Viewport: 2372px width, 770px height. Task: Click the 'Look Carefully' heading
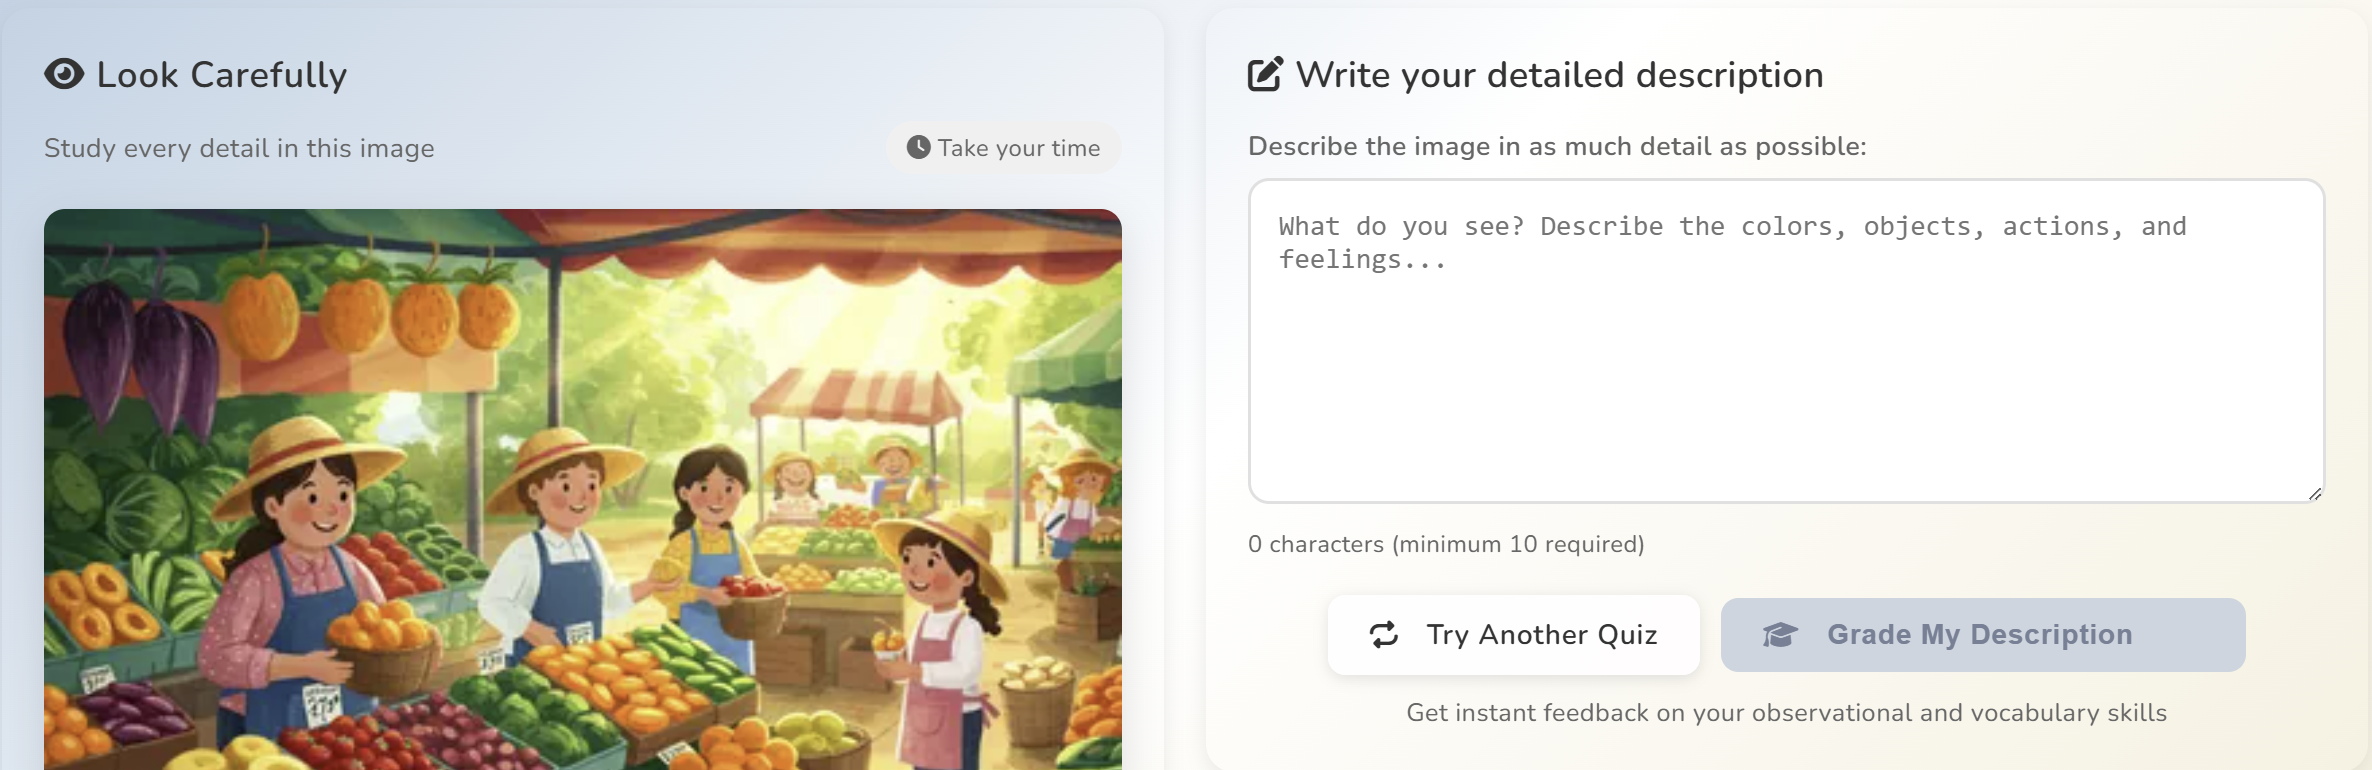(x=222, y=75)
